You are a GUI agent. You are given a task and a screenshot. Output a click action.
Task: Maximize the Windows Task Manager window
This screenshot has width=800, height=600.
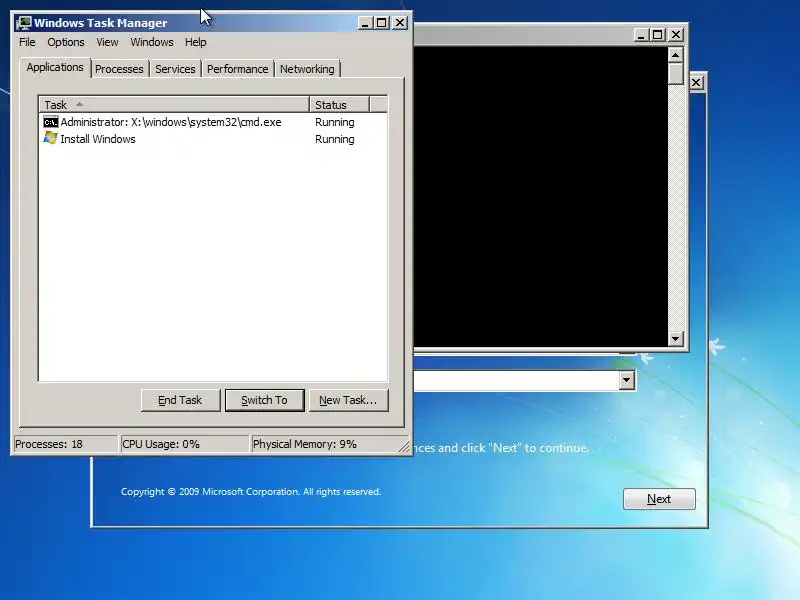tap(382, 23)
